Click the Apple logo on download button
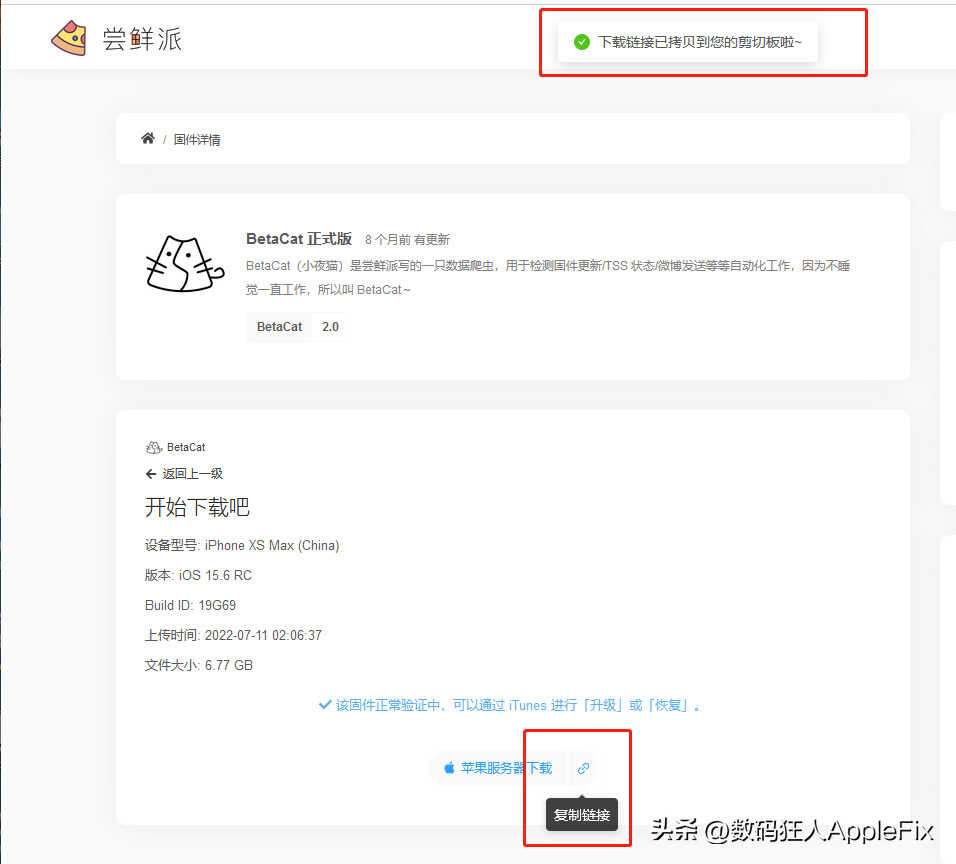The width and height of the screenshot is (956, 864). 449,768
